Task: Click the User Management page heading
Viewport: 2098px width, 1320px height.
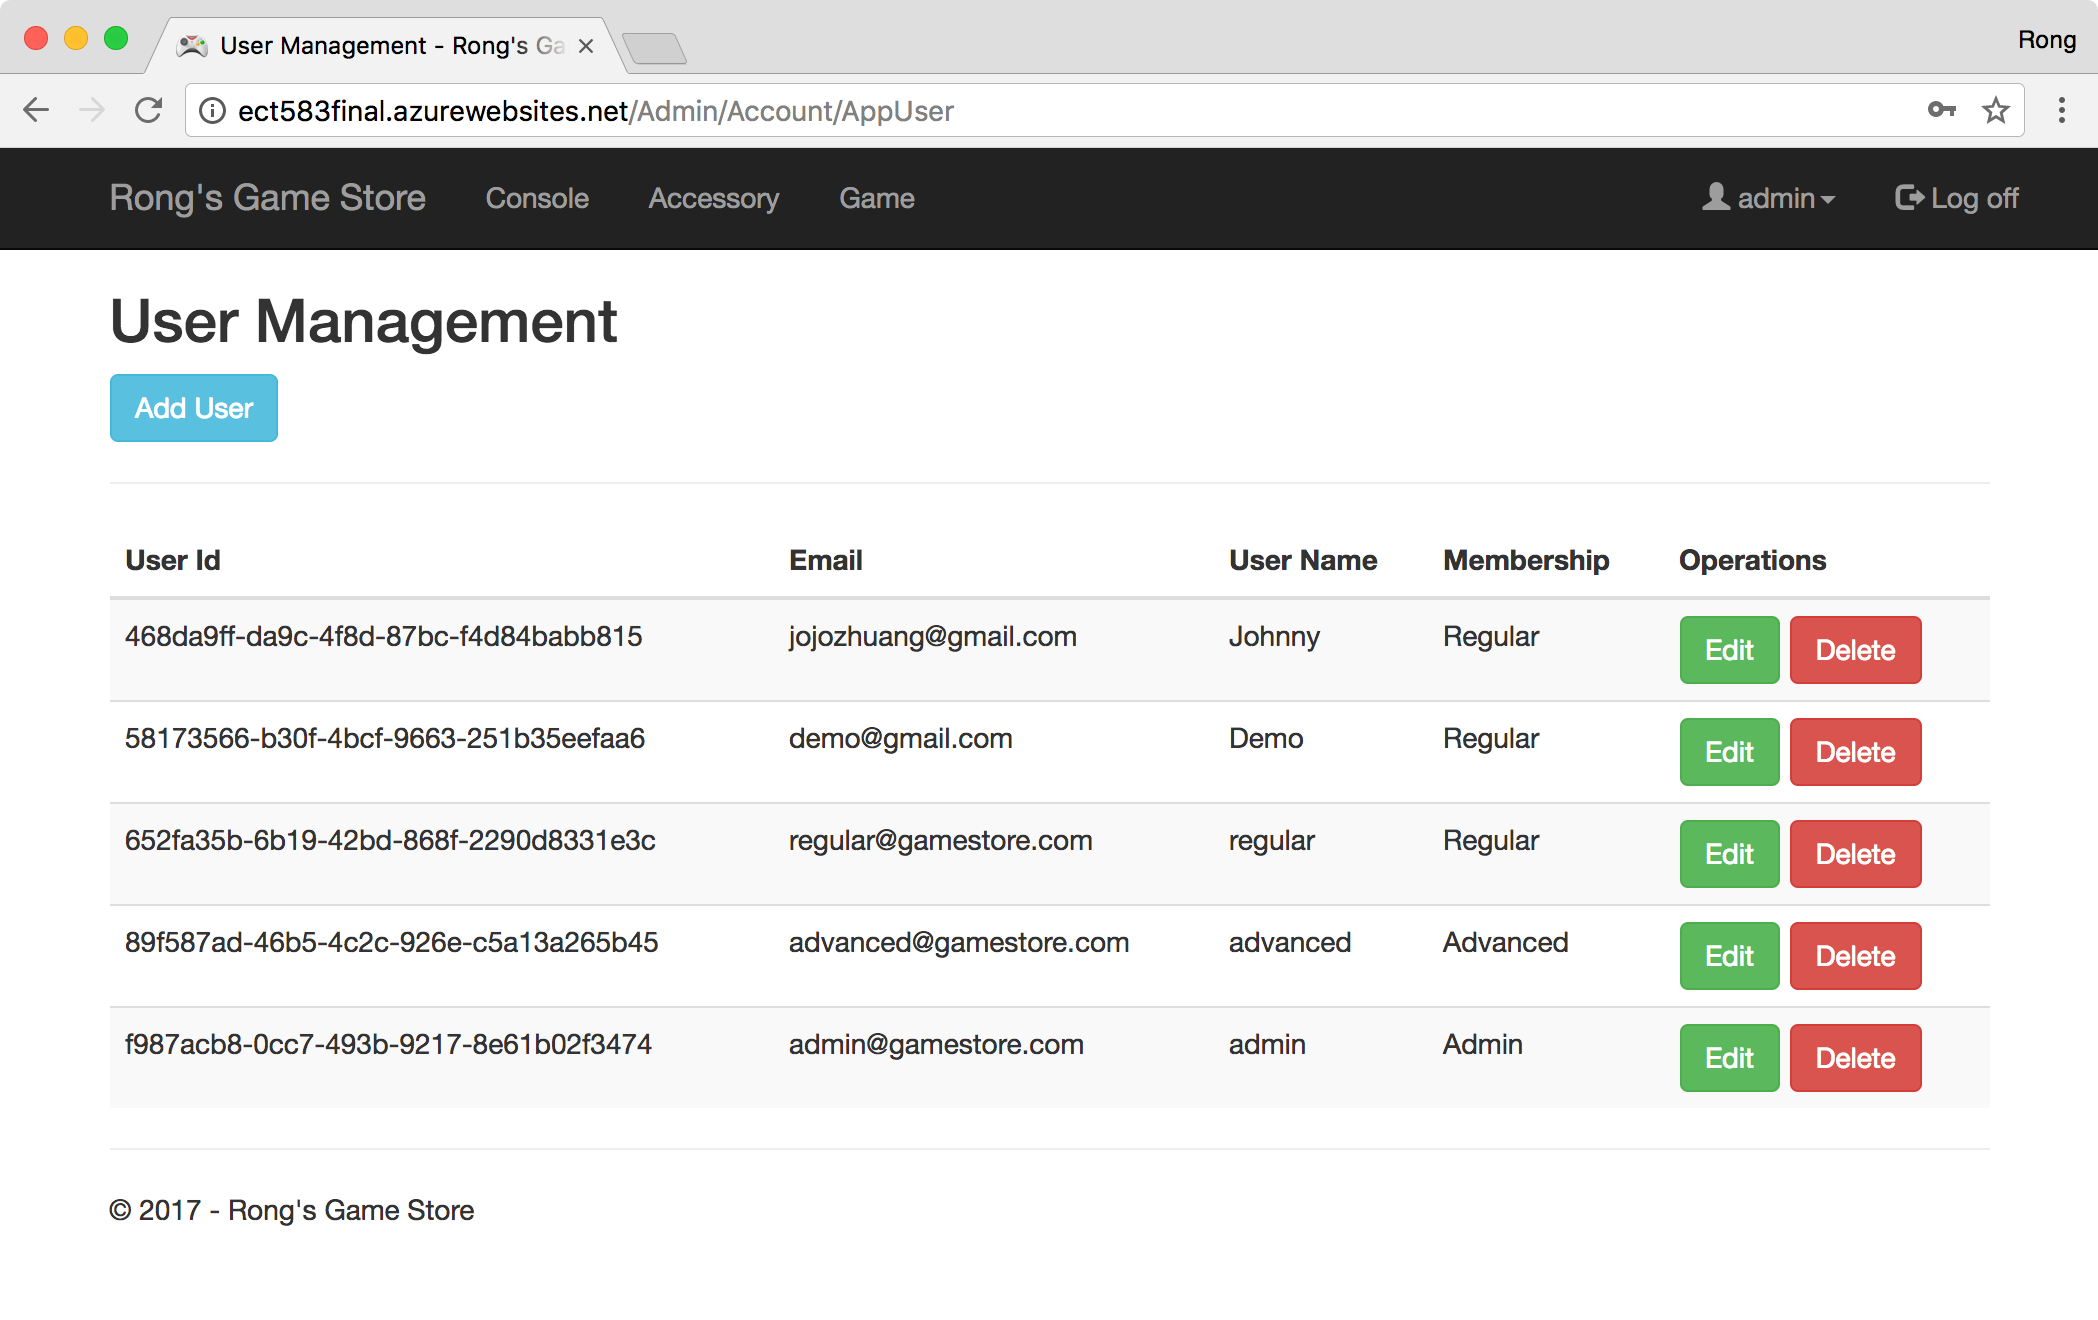Action: (364, 322)
